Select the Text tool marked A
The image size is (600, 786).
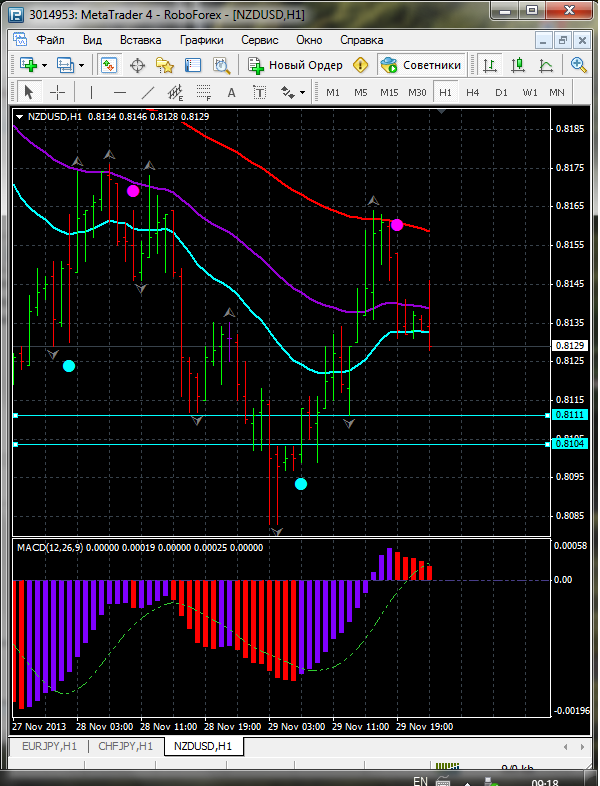click(231, 92)
